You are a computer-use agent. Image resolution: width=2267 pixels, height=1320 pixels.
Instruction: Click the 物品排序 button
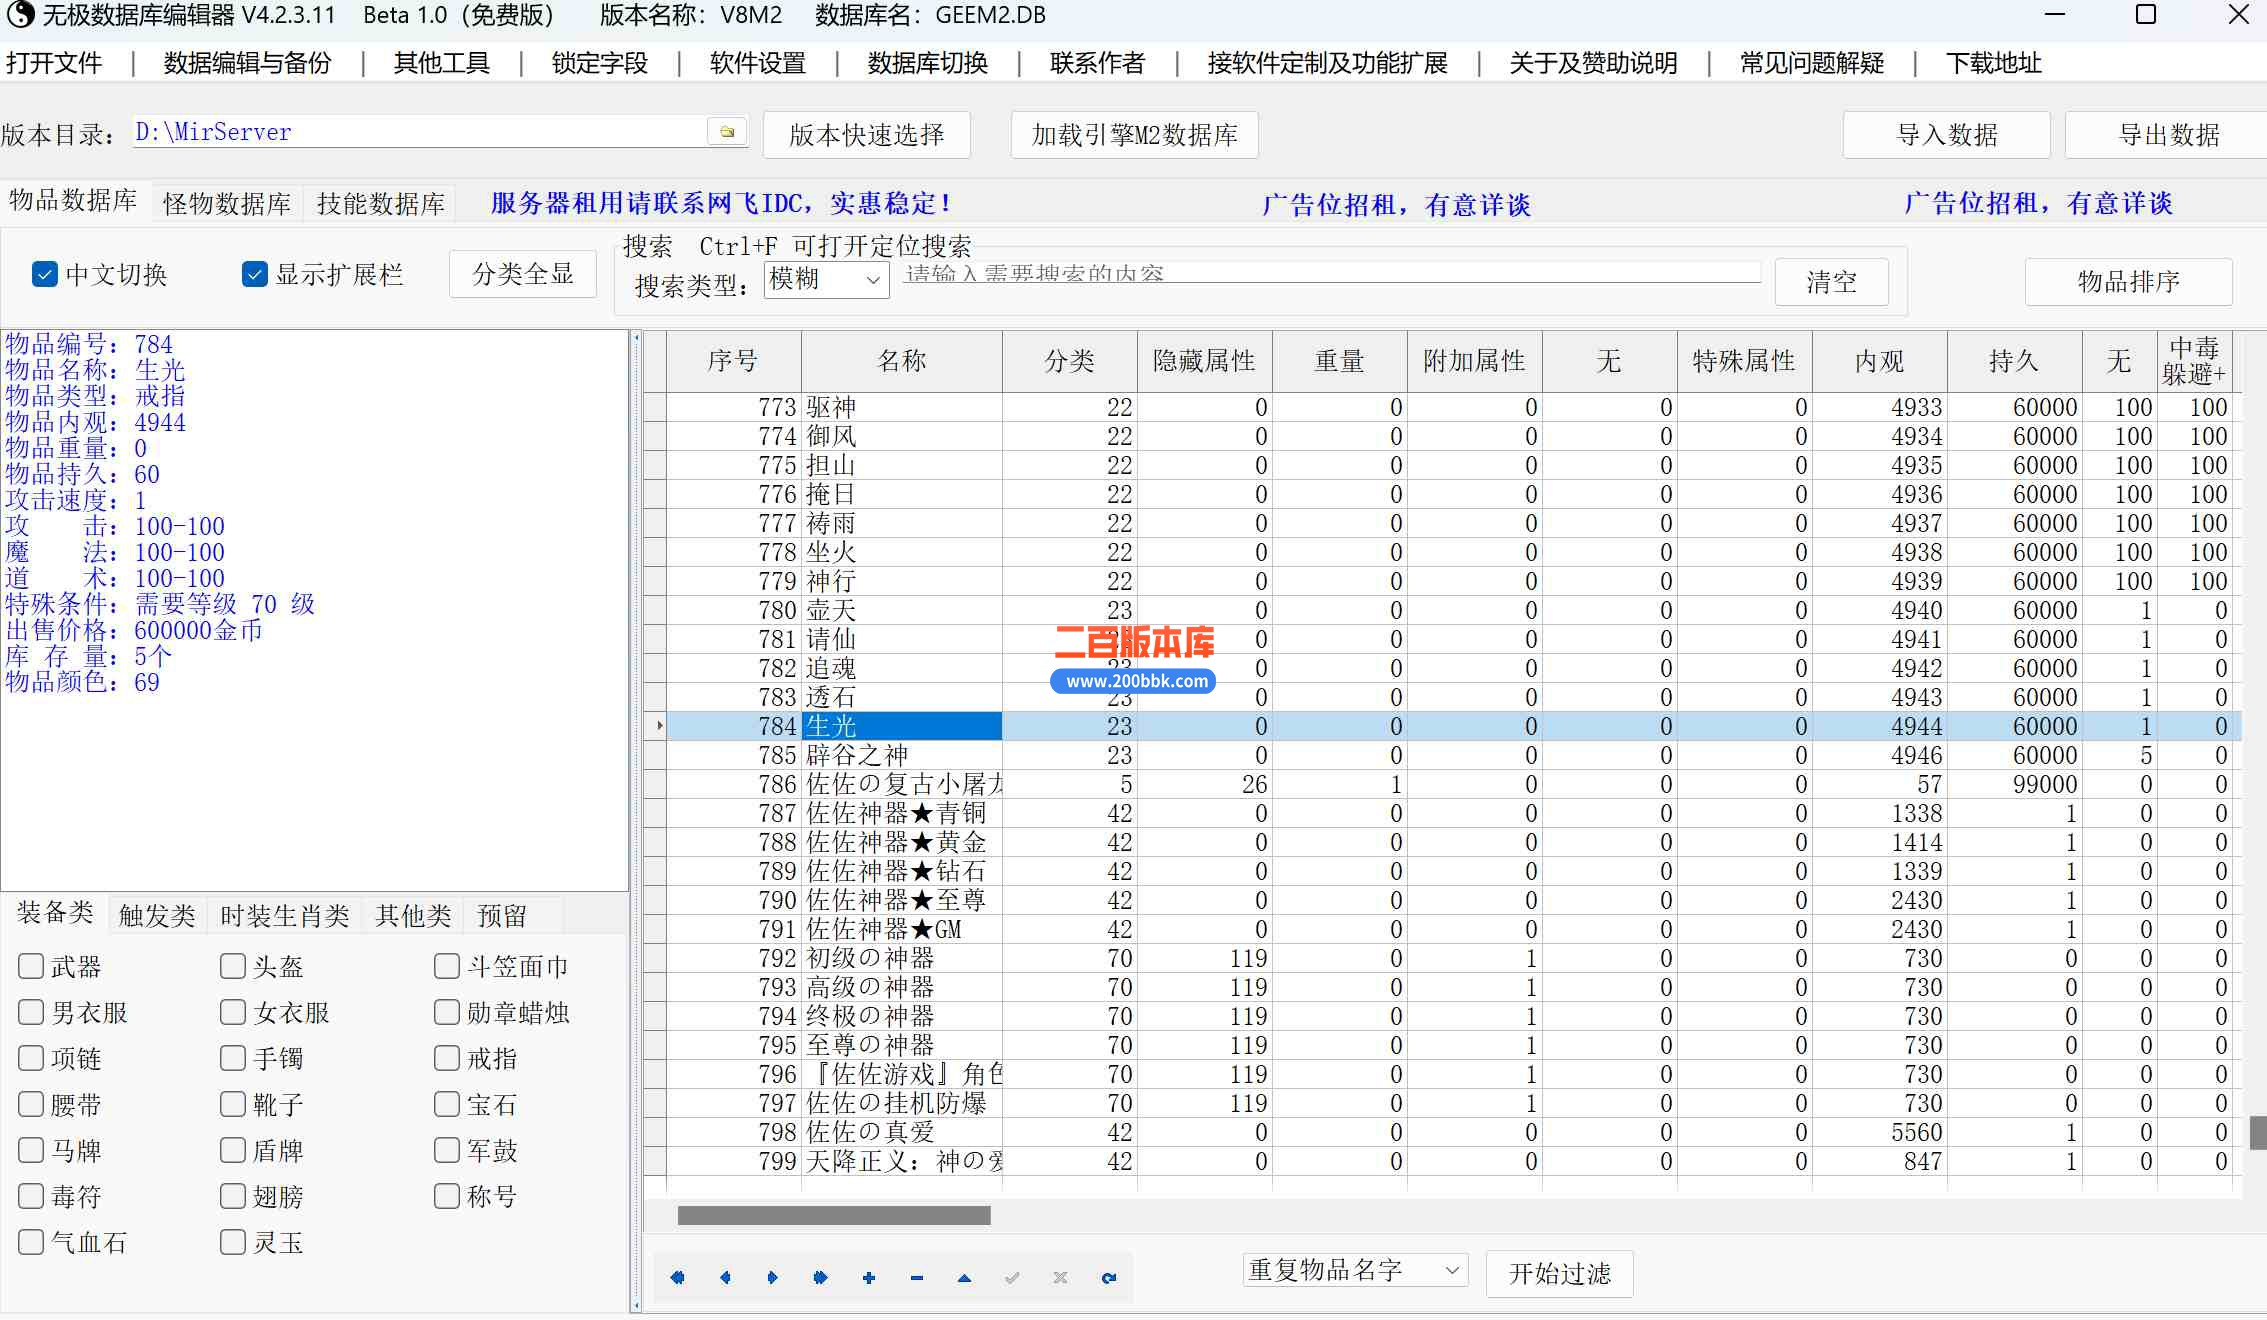click(2128, 281)
